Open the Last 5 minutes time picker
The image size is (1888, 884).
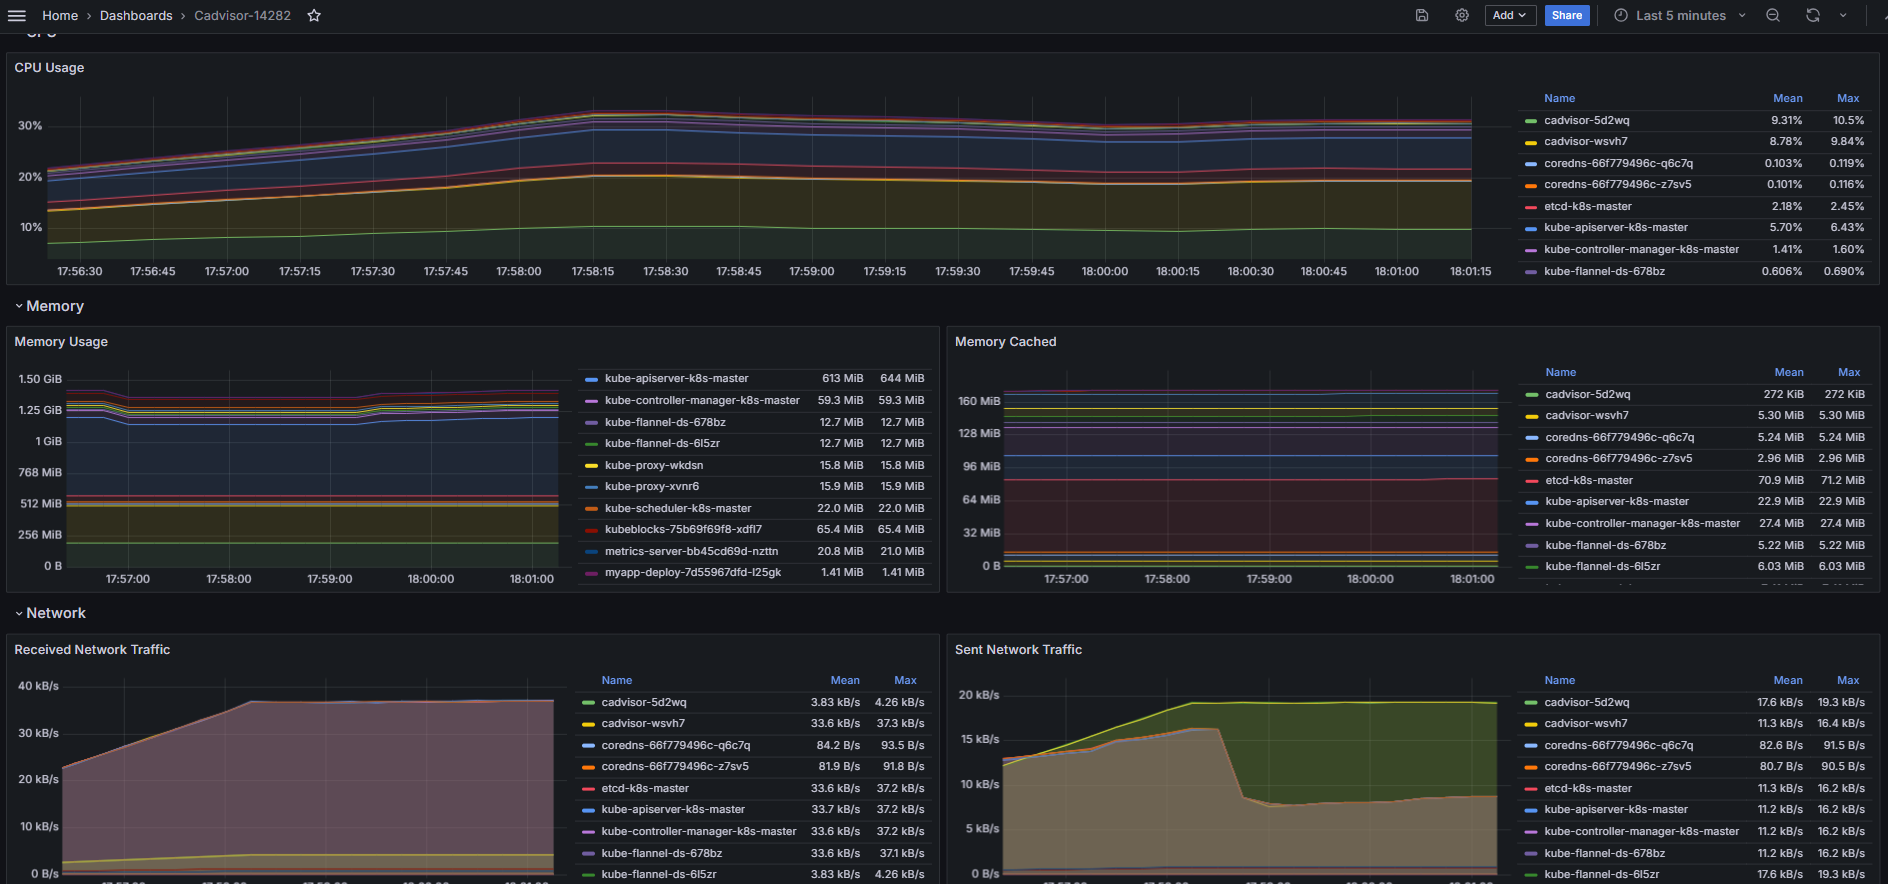(x=1680, y=15)
